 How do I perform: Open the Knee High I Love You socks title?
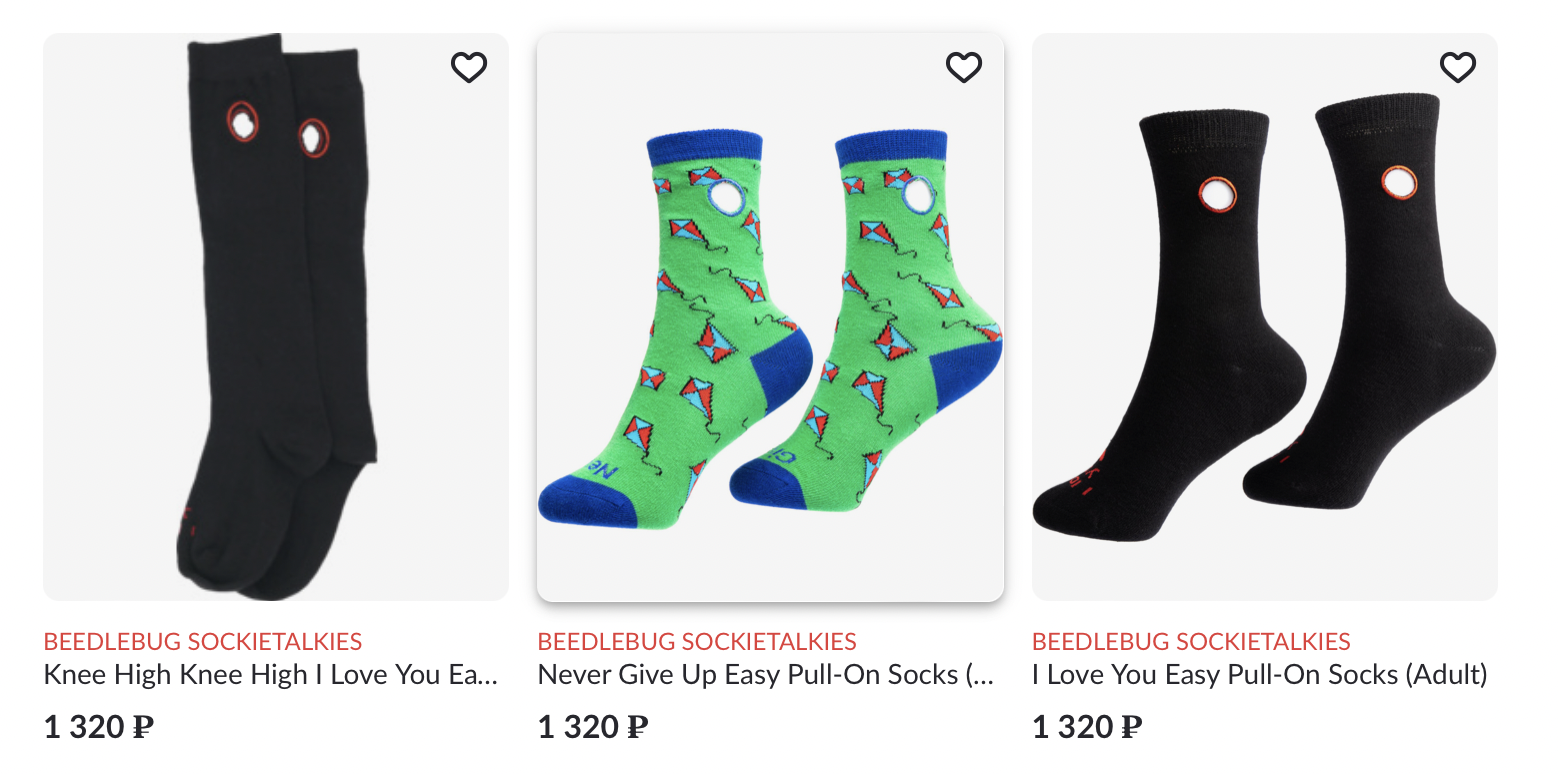coord(271,675)
